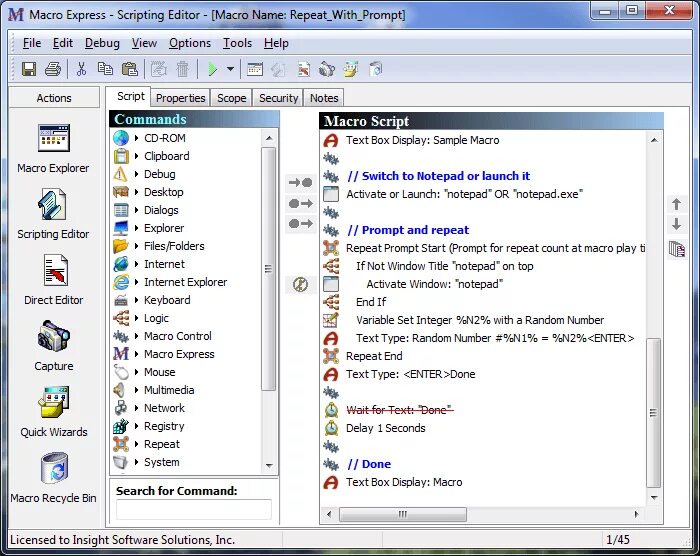700x556 pixels.
Task: Click the Print toolbar icon
Action: click(x=53, y=69)
